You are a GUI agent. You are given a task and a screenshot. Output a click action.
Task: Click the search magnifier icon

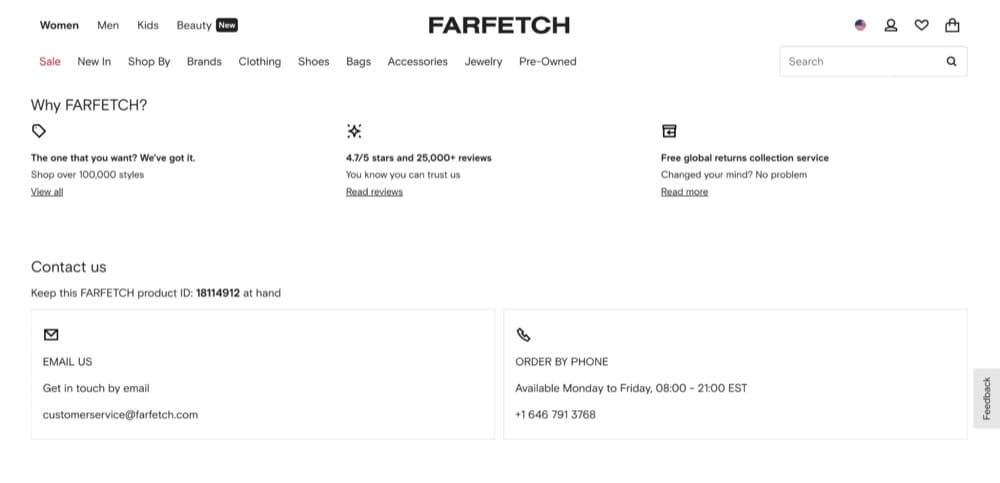click(951, 61)
